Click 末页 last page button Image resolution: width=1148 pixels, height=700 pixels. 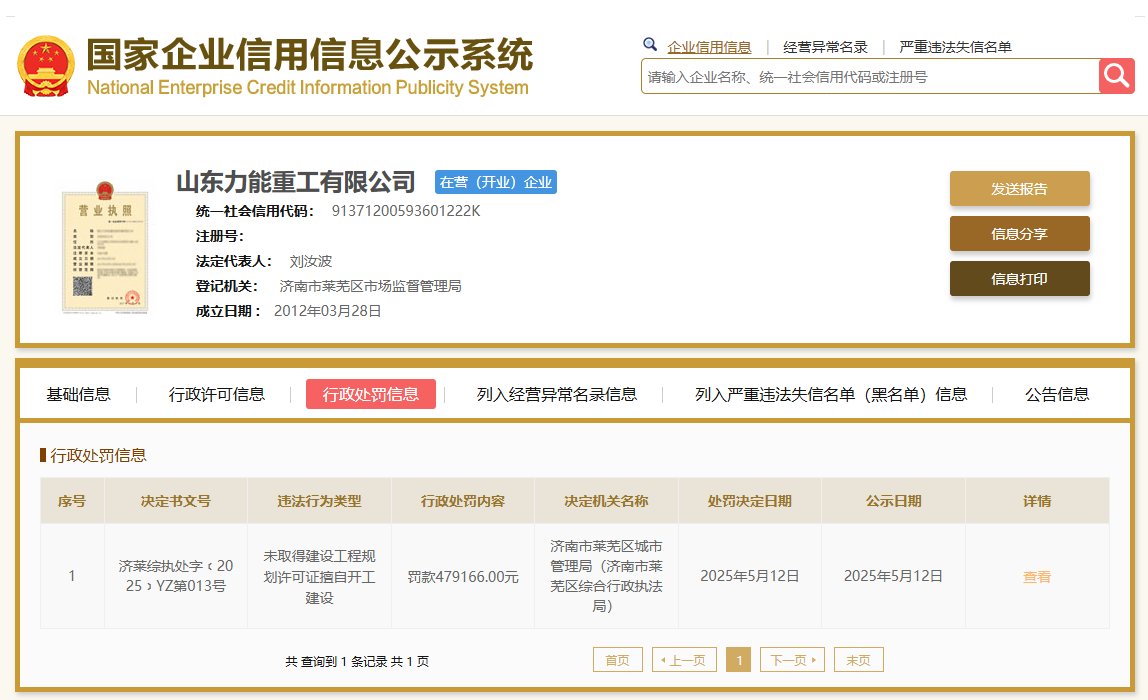(x=859, y=660)
